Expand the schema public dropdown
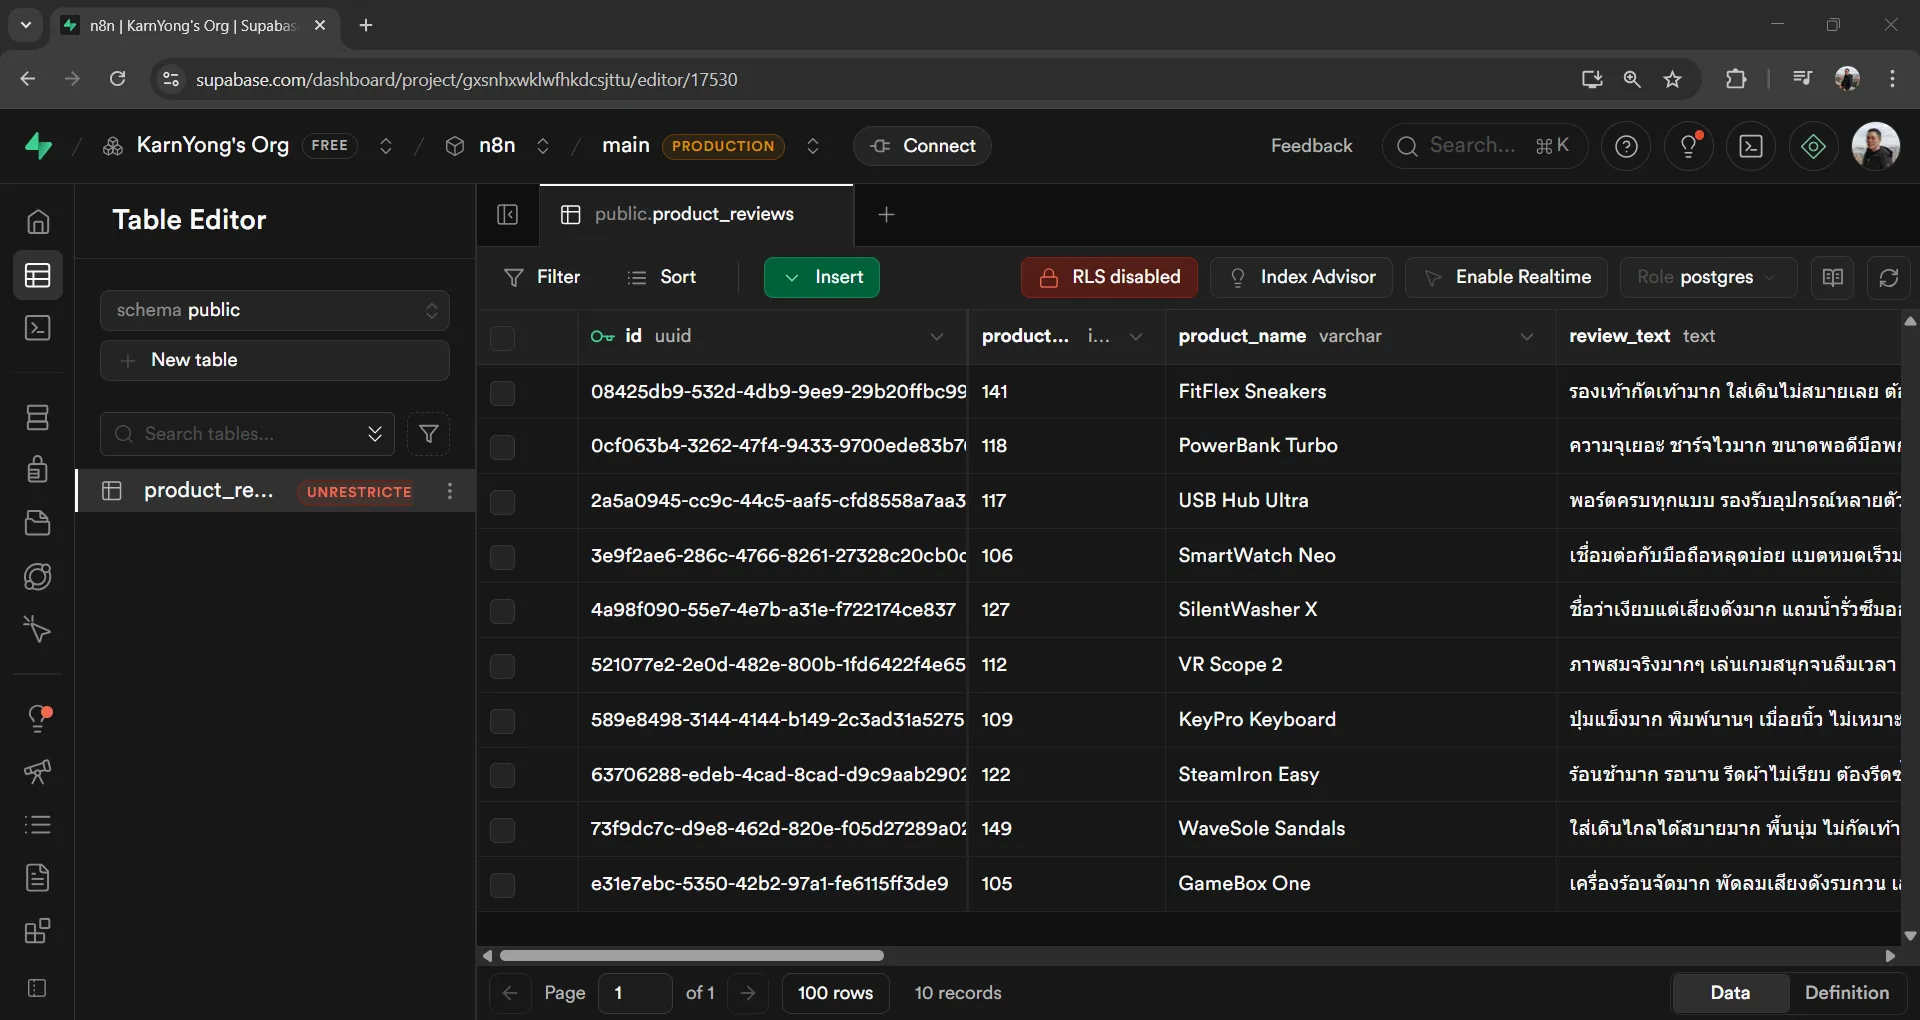This screenshot has width=1920, height=1020. click(275, 310)
